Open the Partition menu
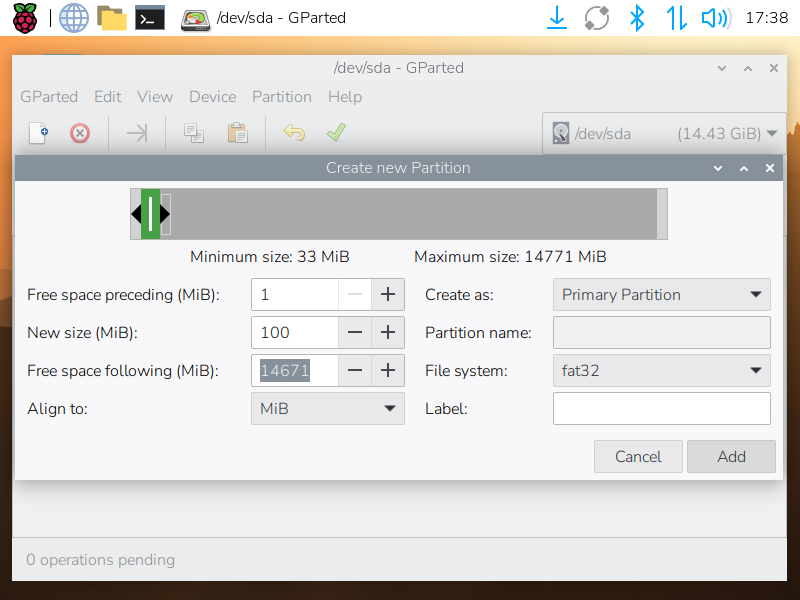The width and height of the screenshot is (800, 600). (281, 97)
